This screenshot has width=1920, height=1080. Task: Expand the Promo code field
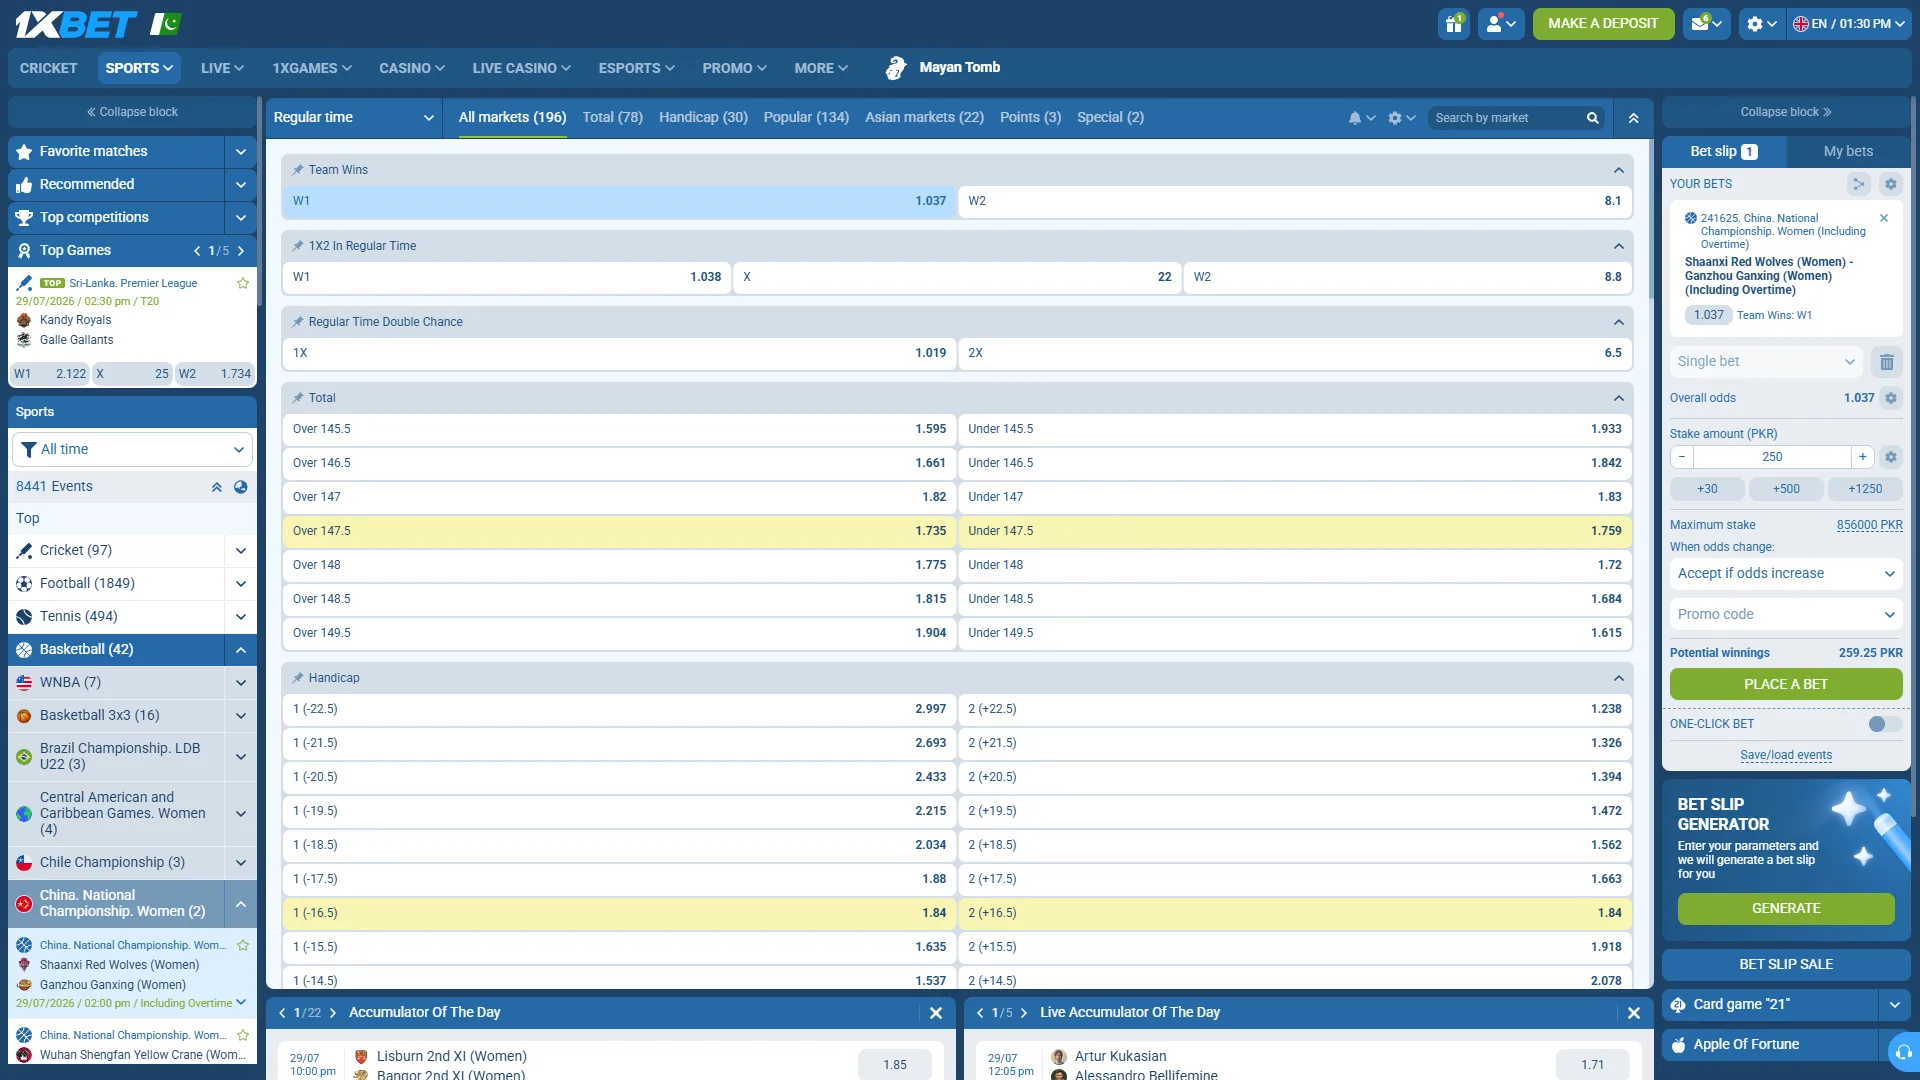(x=1786, y=615)
